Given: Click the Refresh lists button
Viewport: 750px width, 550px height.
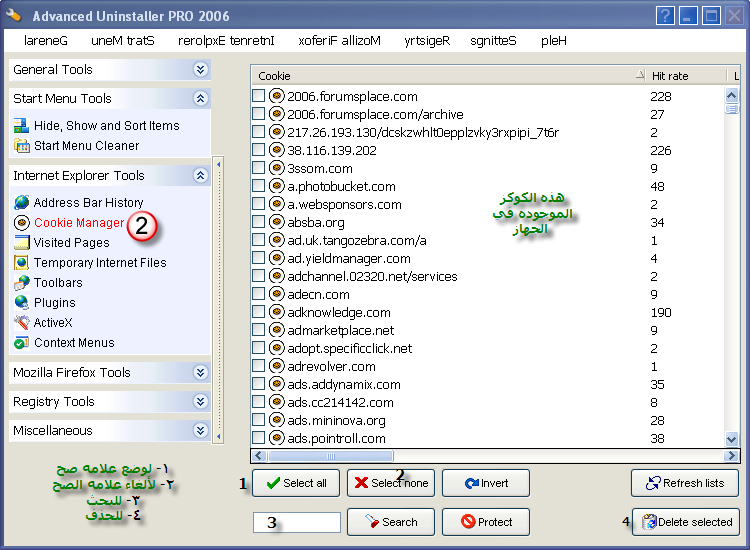Looking at the screenshot, I should click(x=685, y=483).
